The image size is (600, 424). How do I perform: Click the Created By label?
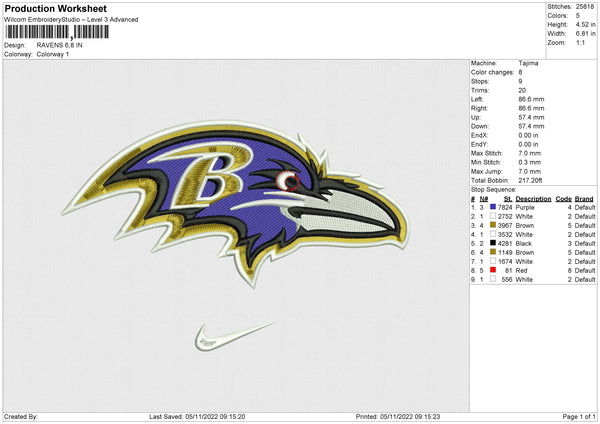click(x=21, y=416)
